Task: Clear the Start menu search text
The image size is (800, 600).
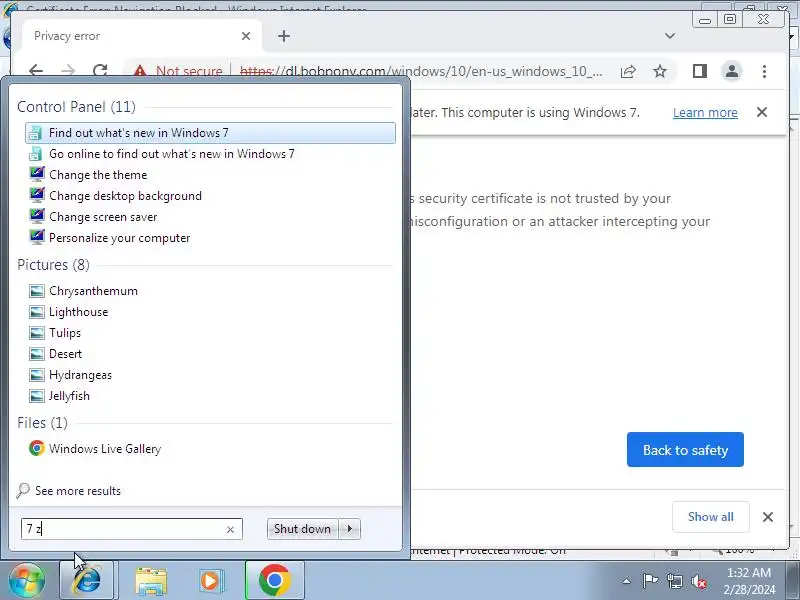Action: pyautogui.click(x=231, y=530)
